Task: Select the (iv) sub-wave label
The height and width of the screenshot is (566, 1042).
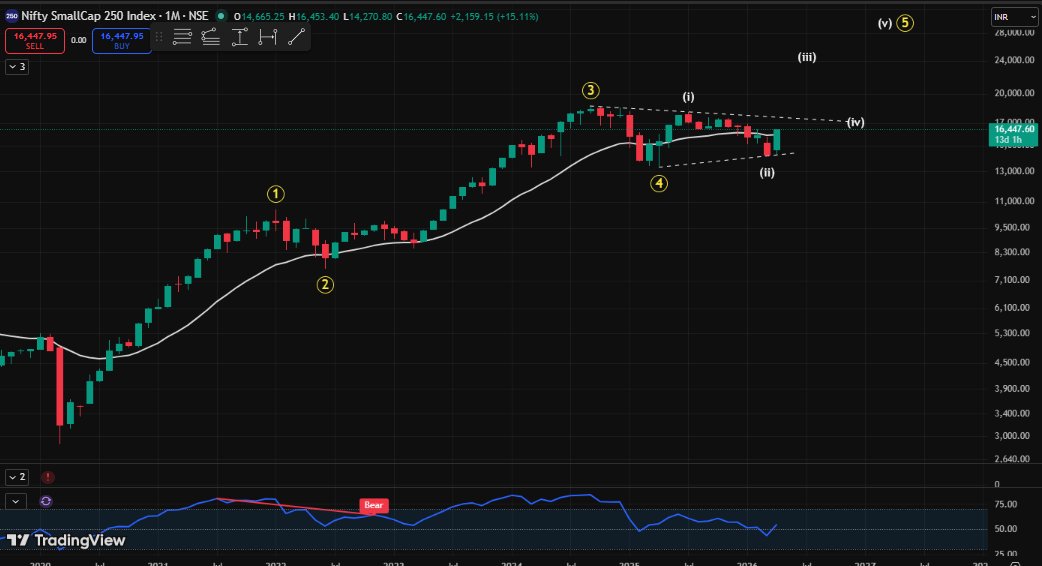Action: point(855,122)
